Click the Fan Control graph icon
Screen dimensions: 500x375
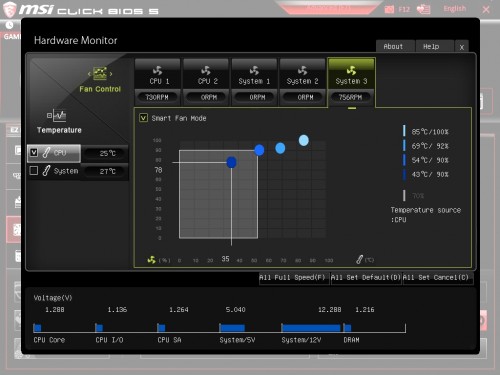pyautogui.click(x=100, y=74)
